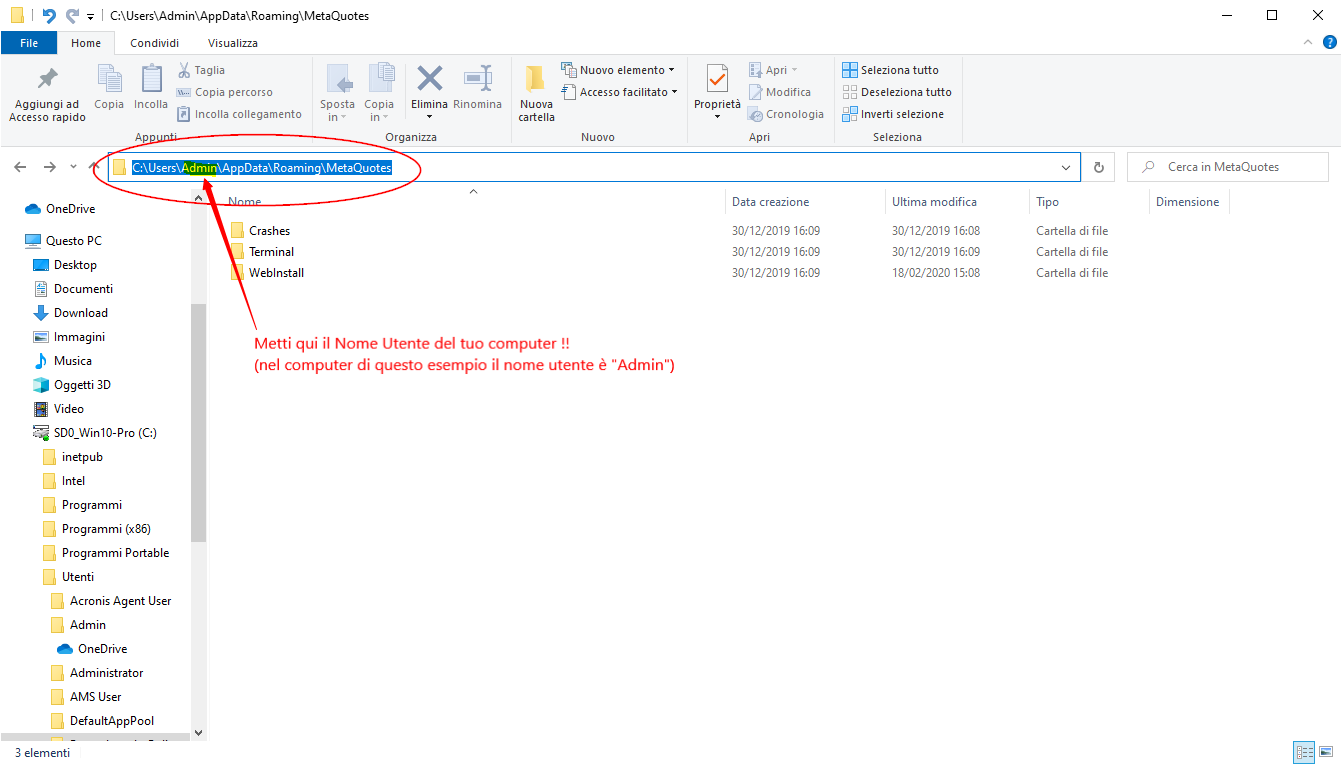Image resolution: width=1342 pixels, height=765 pixels.
Task: Switch to large icons view in status bar
Action: 1326,752
